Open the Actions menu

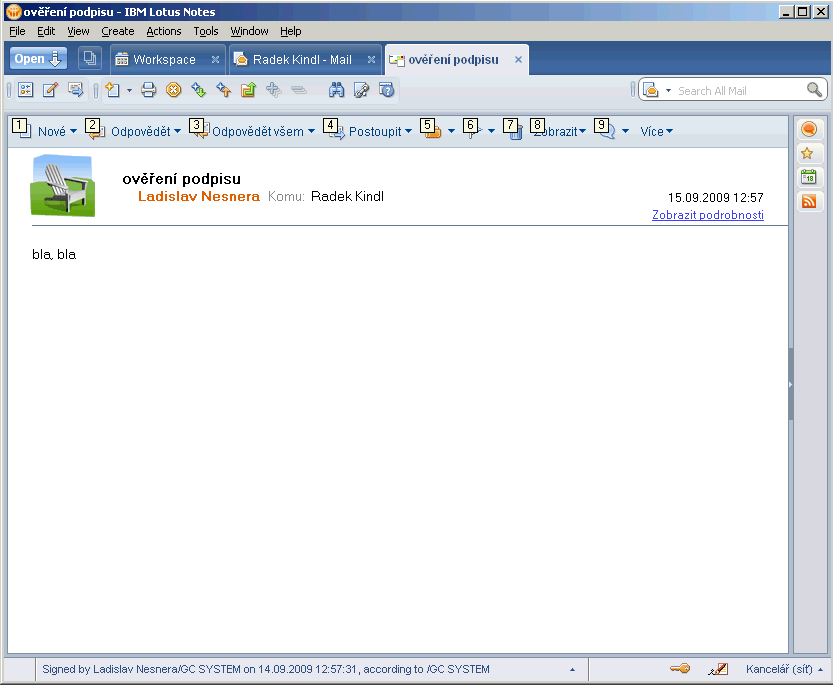coord(163,31)
